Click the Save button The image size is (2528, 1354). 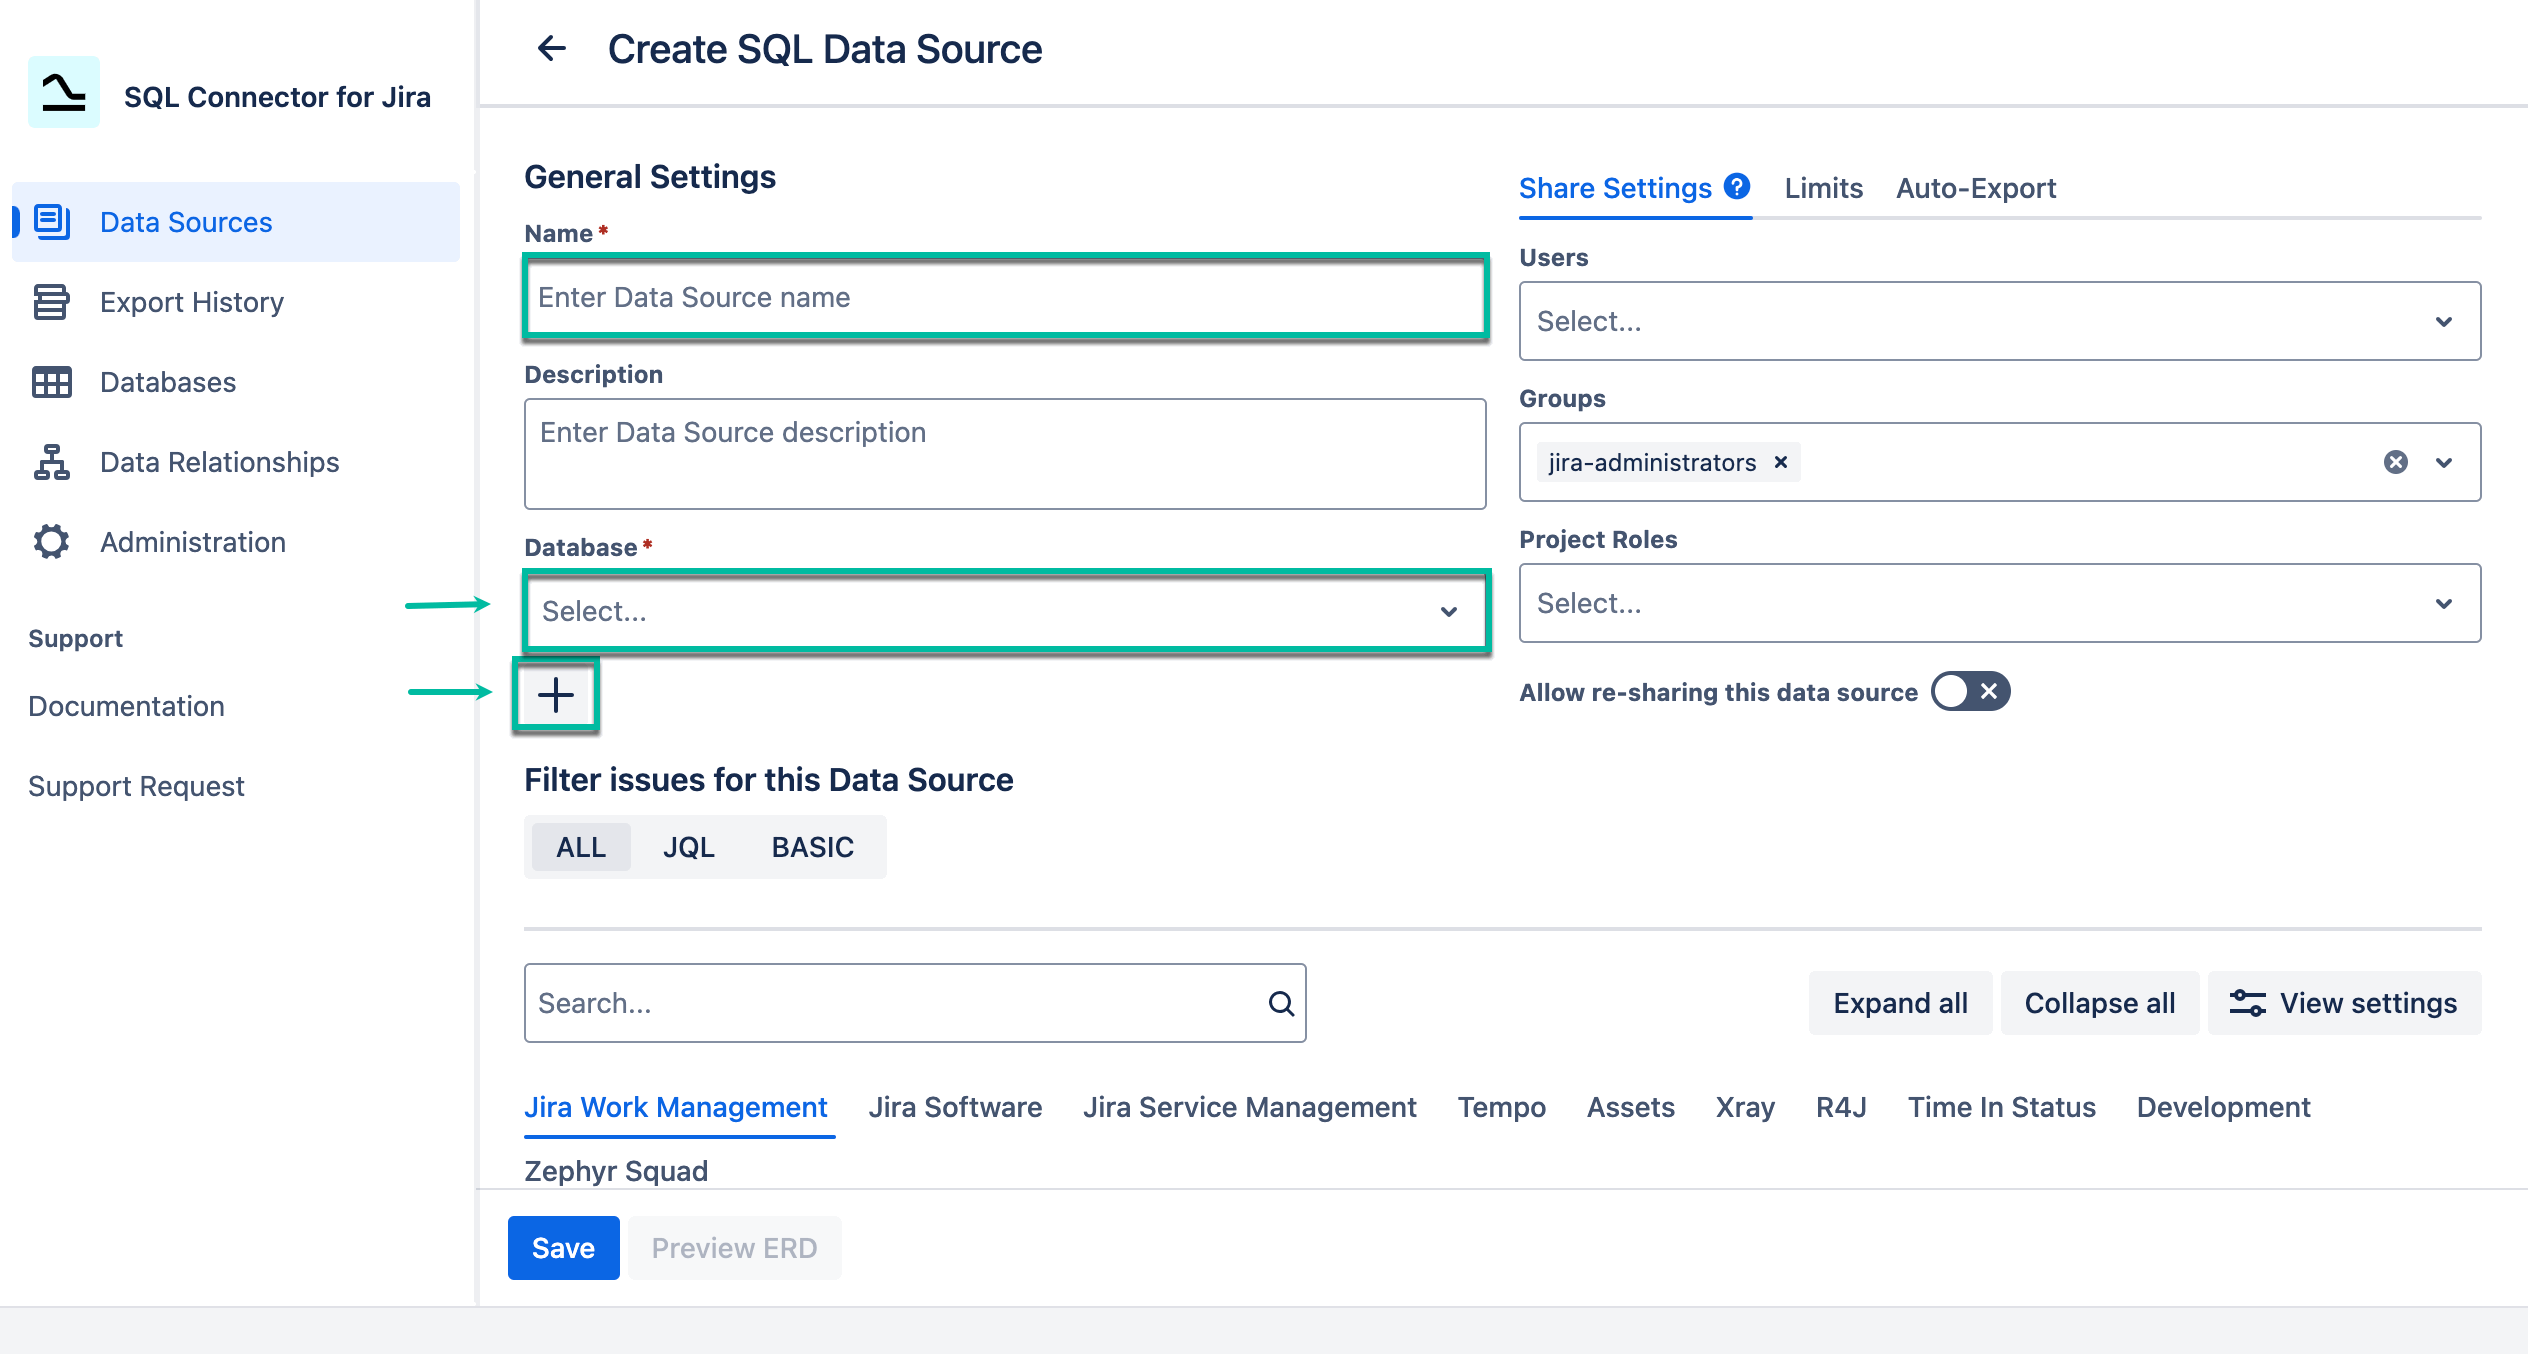click(563, 1248)
